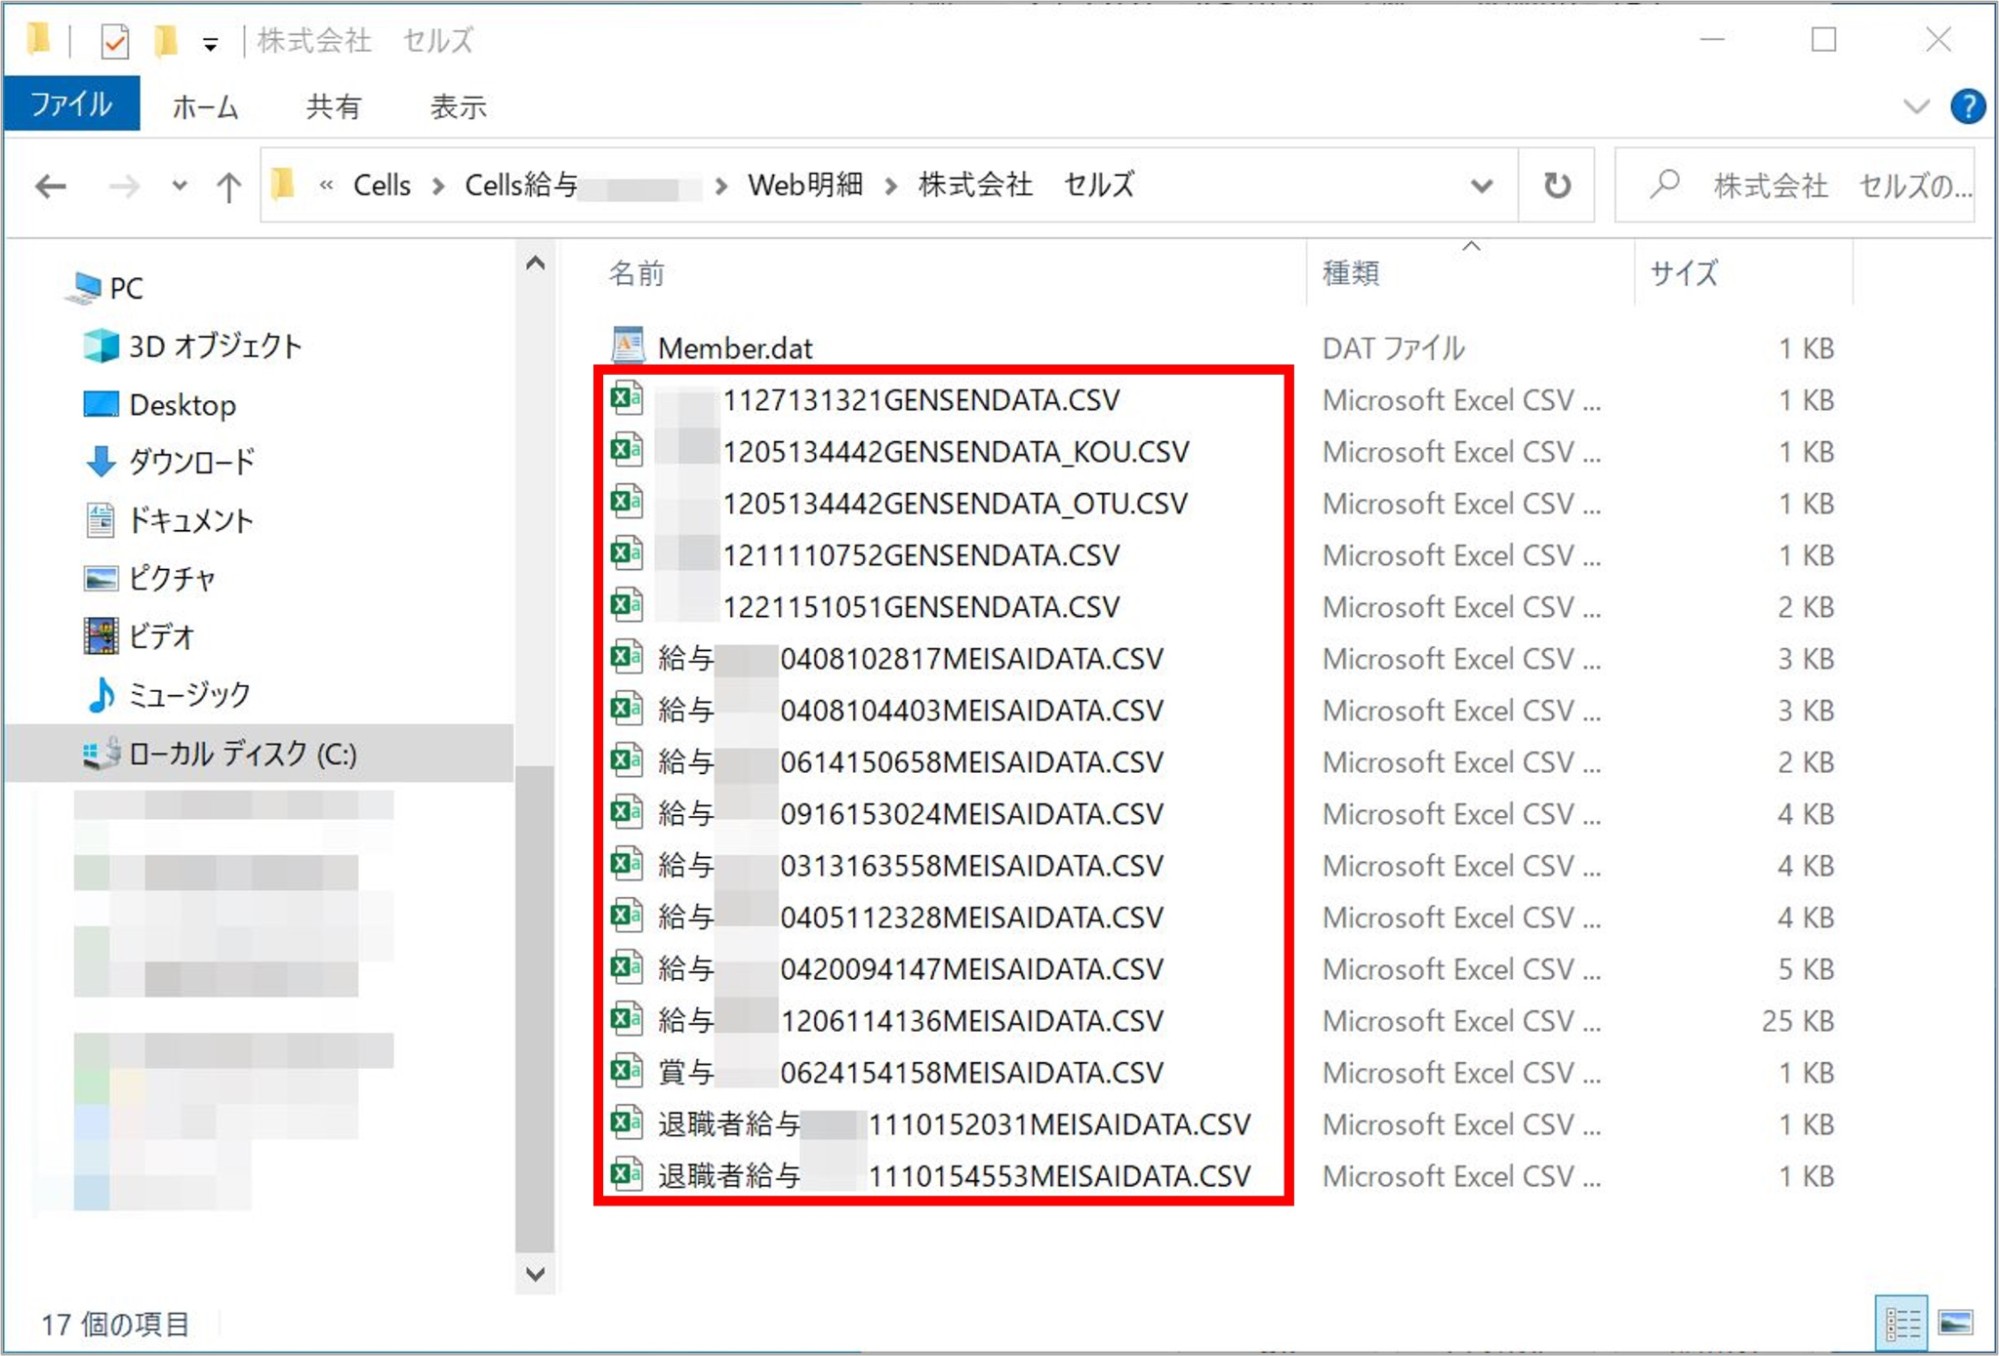1999x1356 pixels.
Task: Click Web明細 in the breadcrumb path
Action: coord(805,185)
